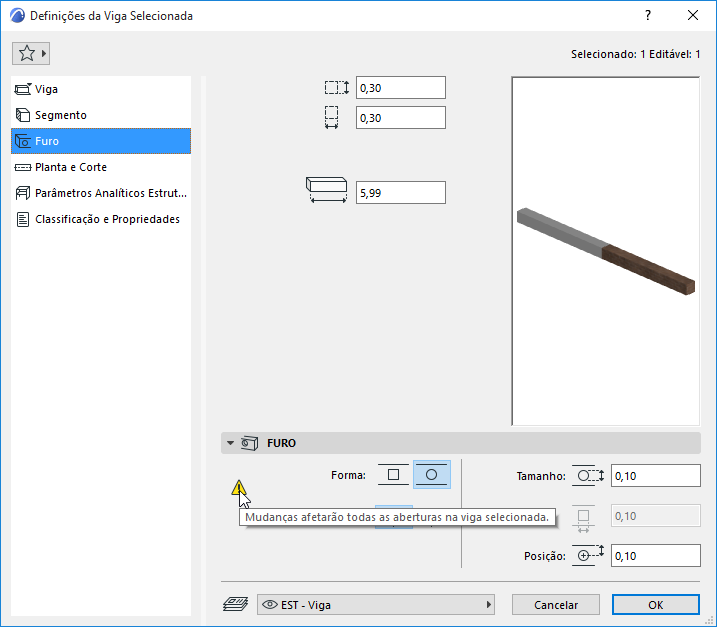Click the beam width dimension icon
The width and height of the screenshot is (717, 627).
point(332,118)
